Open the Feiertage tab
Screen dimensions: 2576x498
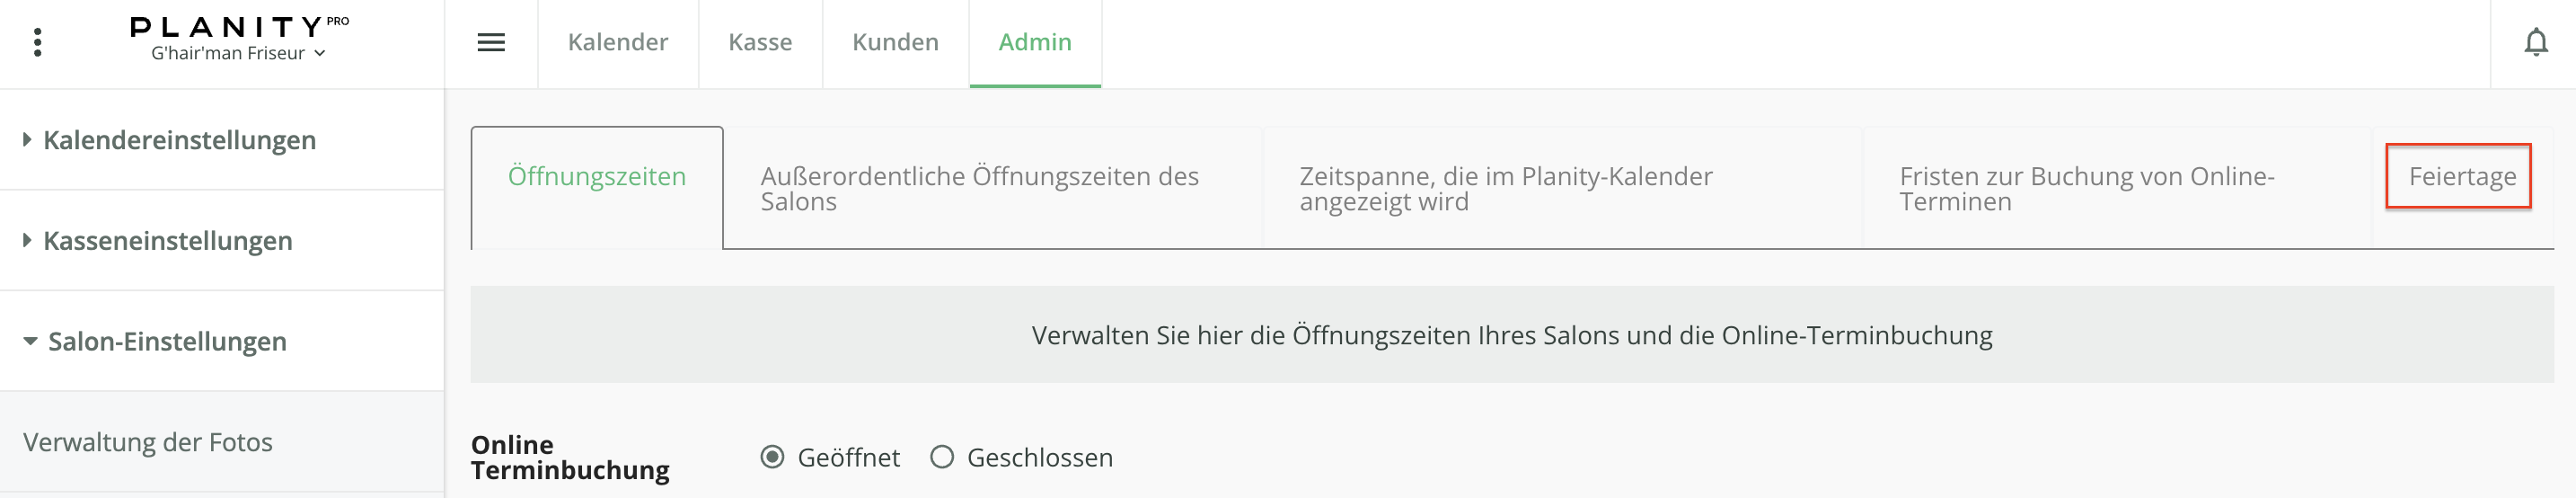2461,177
